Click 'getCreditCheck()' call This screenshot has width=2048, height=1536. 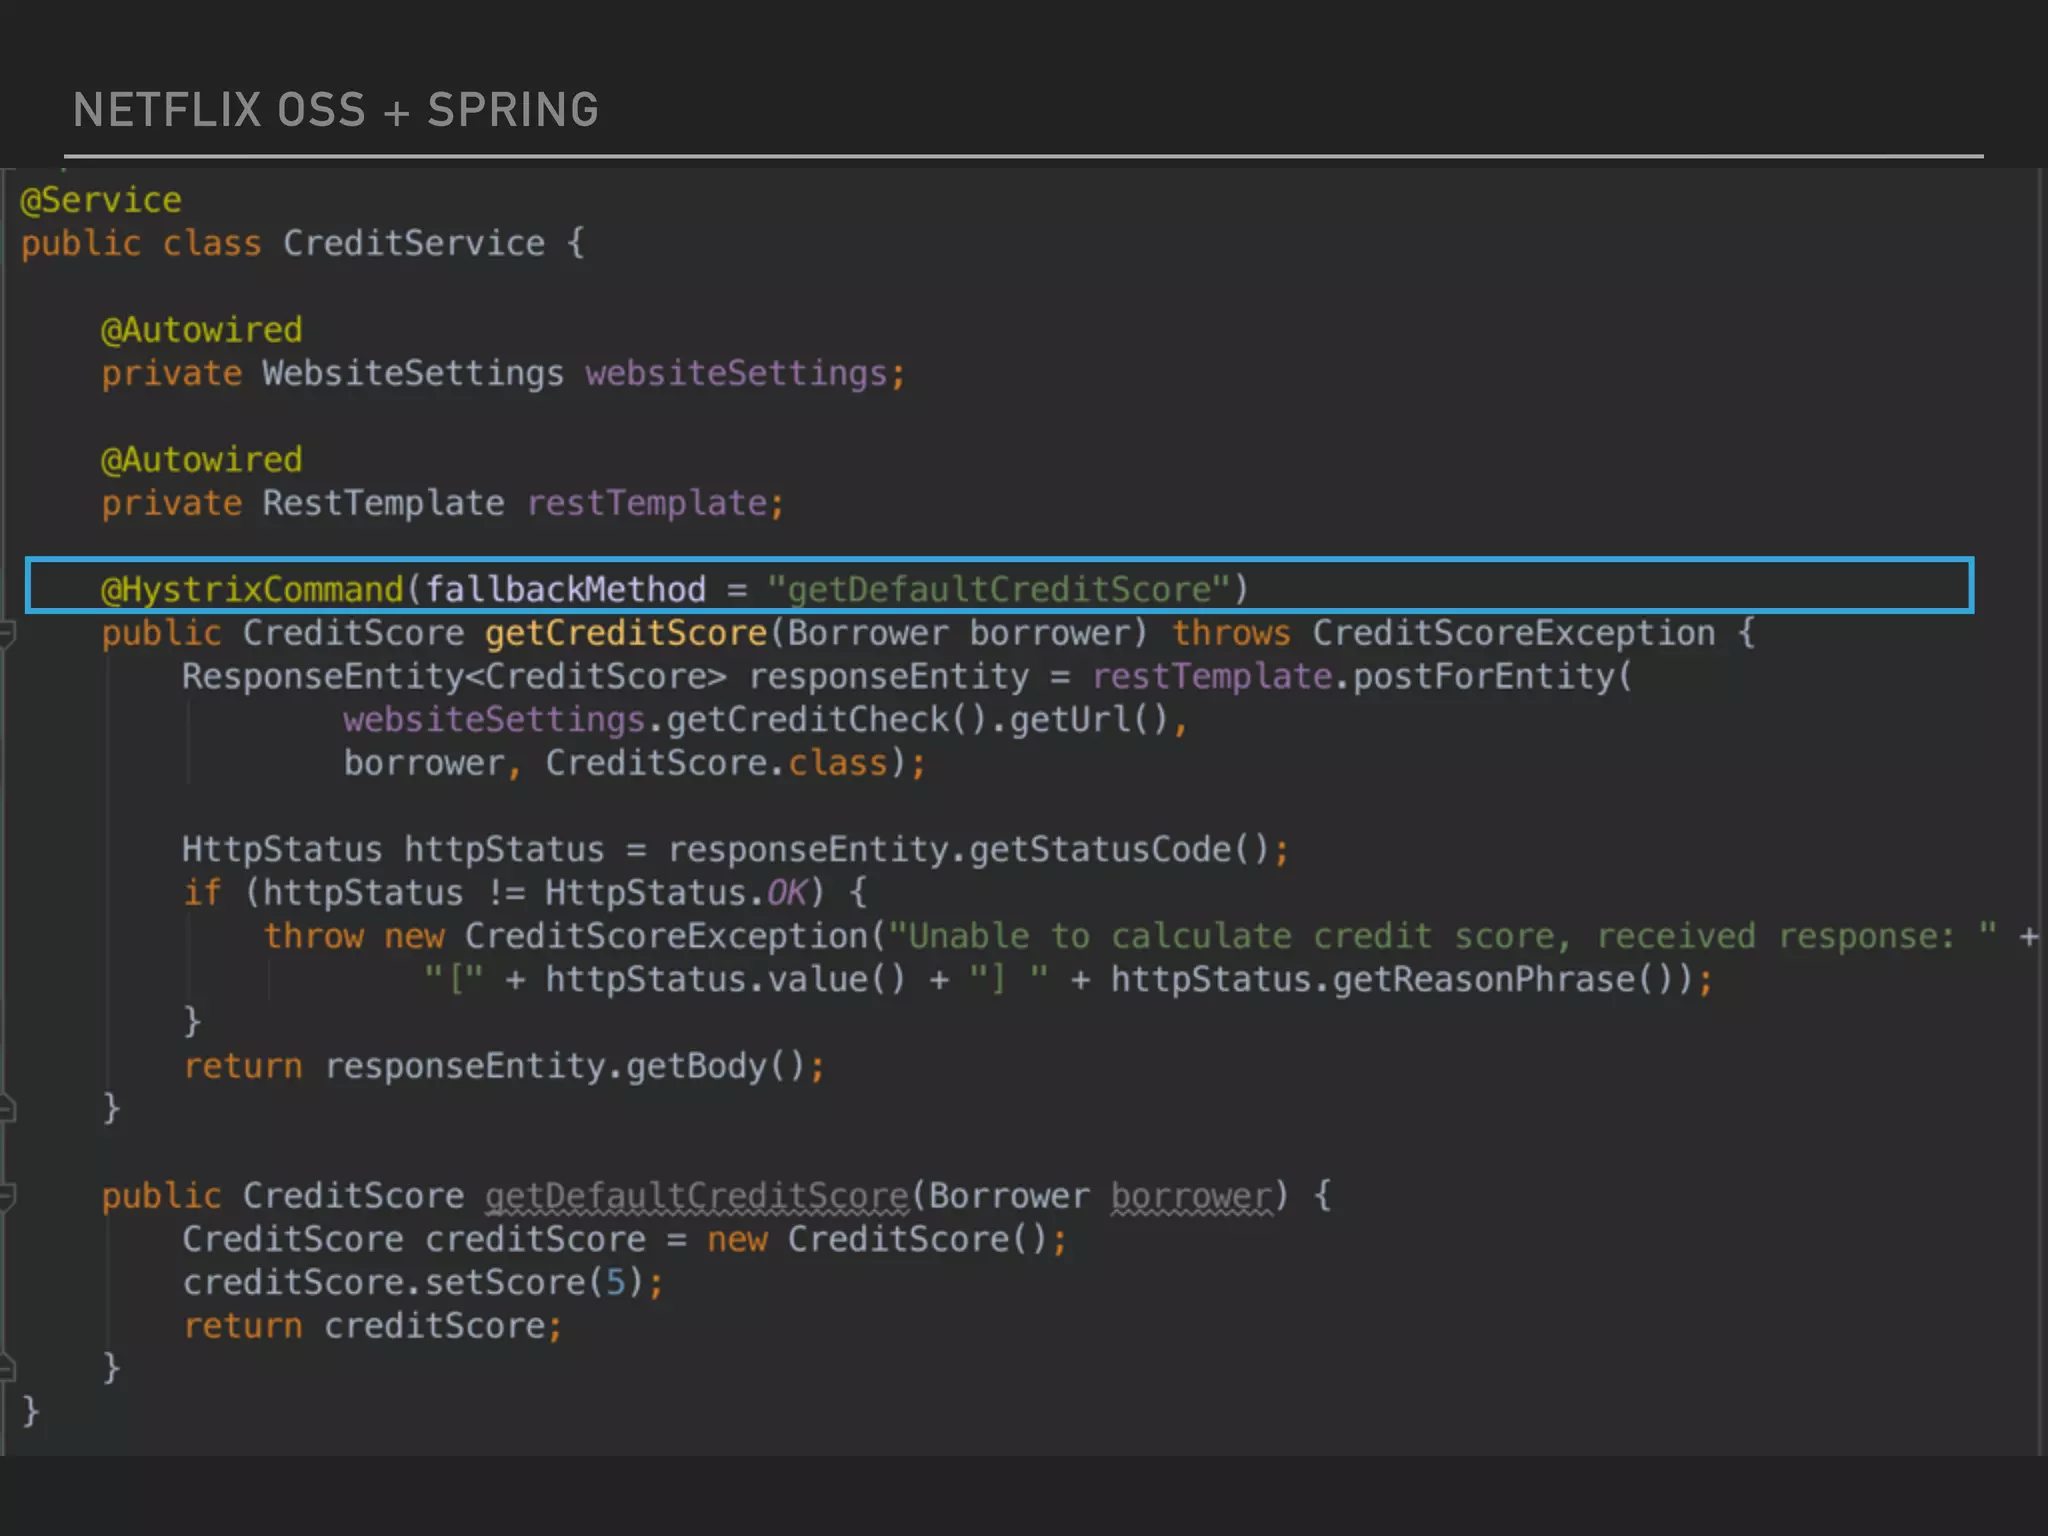click(827, 720)
